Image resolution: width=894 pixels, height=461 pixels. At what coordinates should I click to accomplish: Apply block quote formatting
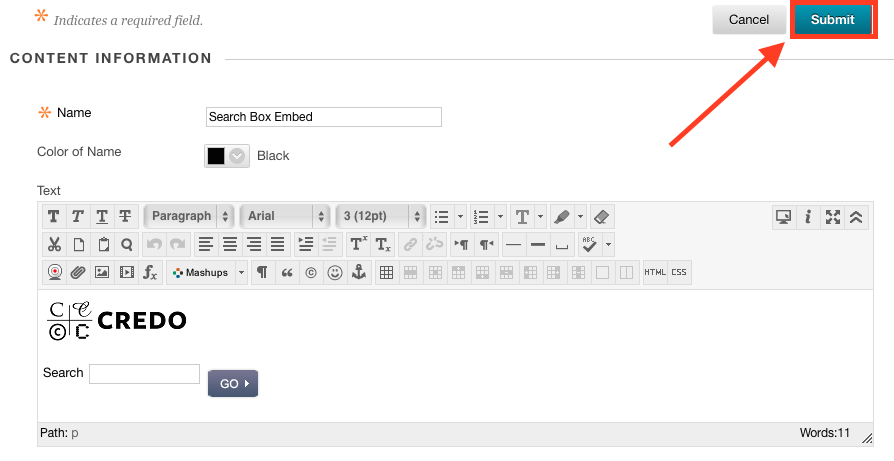pyautogui.click(x=287, y=272)
